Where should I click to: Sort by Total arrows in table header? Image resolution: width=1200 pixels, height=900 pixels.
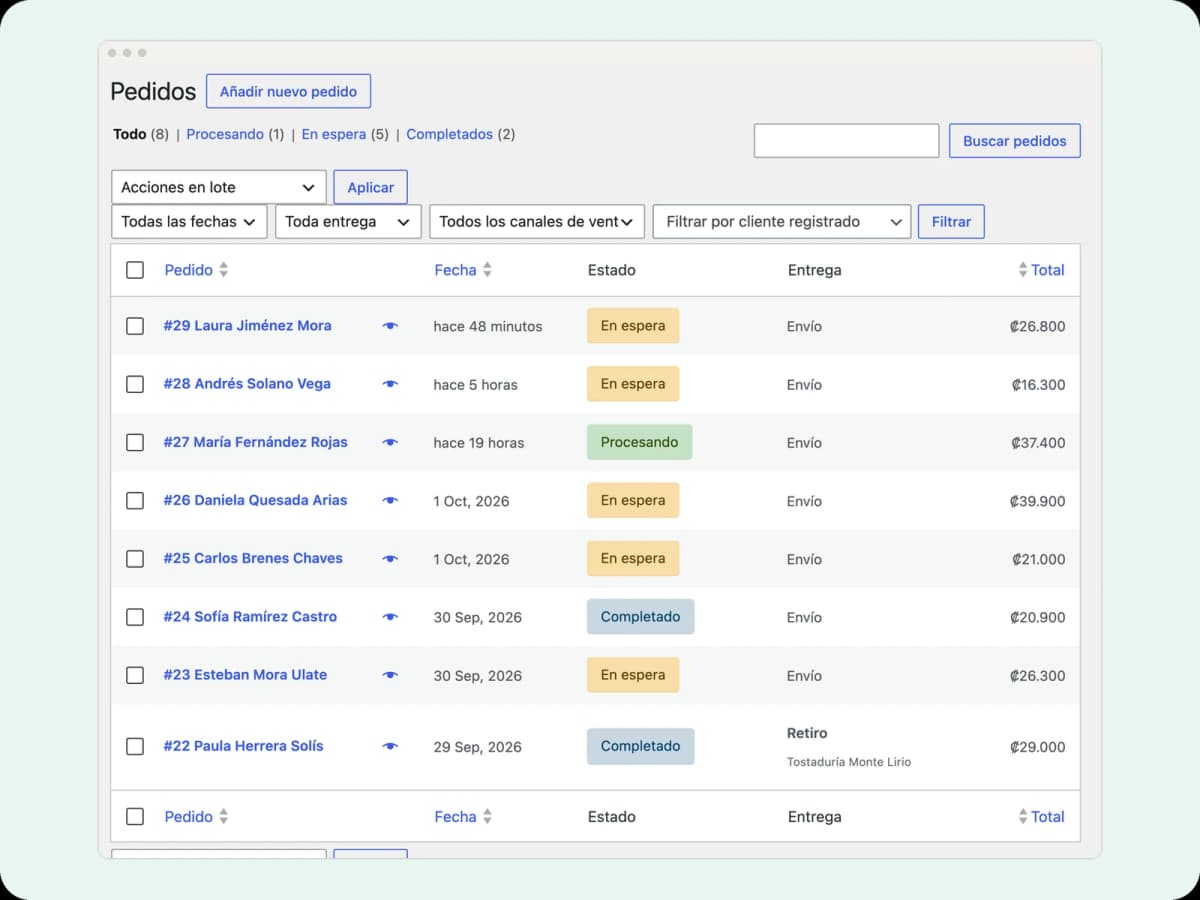[x=1022, y=270]
